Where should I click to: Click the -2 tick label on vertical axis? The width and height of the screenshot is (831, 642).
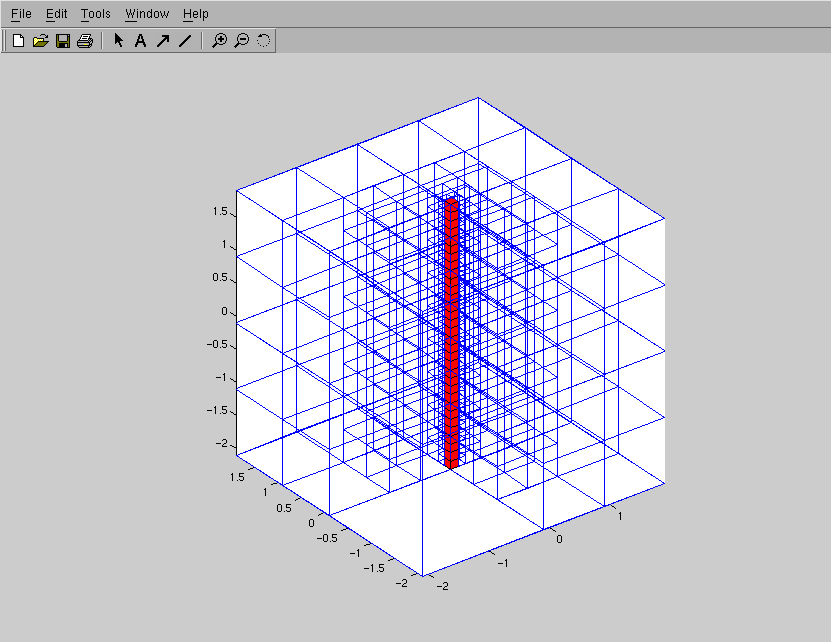click(222, 444)
